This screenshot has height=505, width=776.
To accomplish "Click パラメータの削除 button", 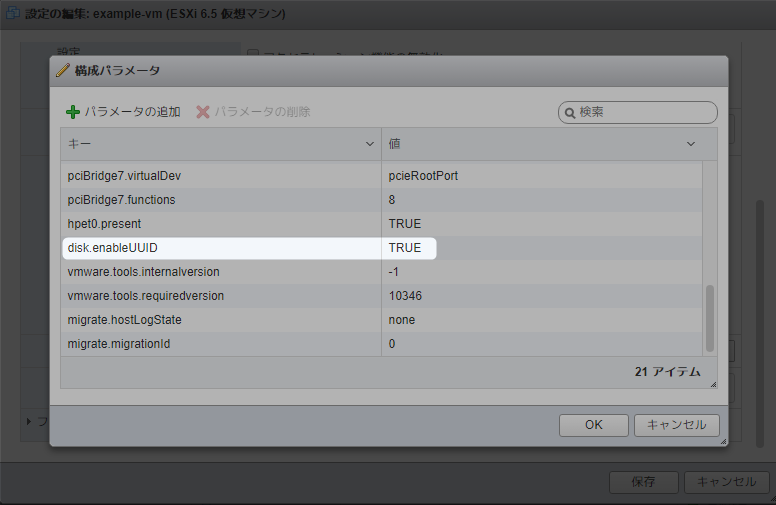I will pos(253,112).
